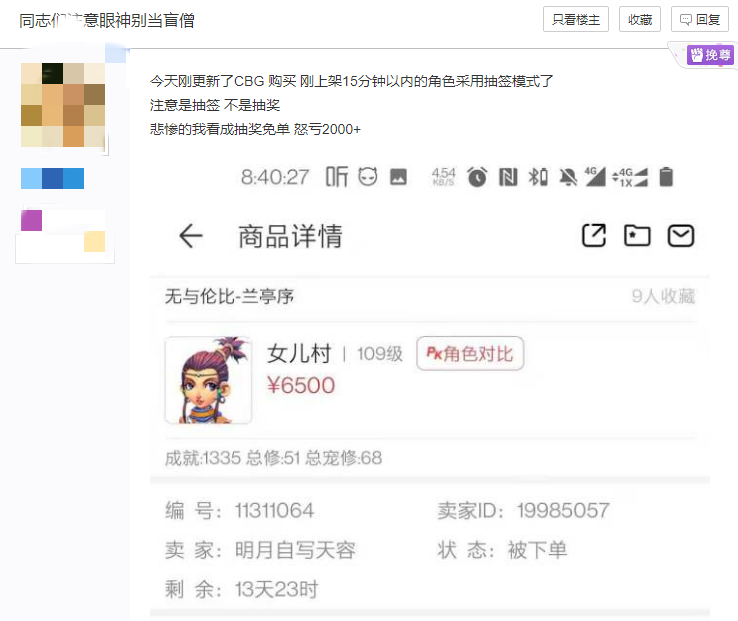Screen dimensions: 738x621
Task: Click the post line 注意是抽签 不是抽奖
Action: click(x=215, y=105)
